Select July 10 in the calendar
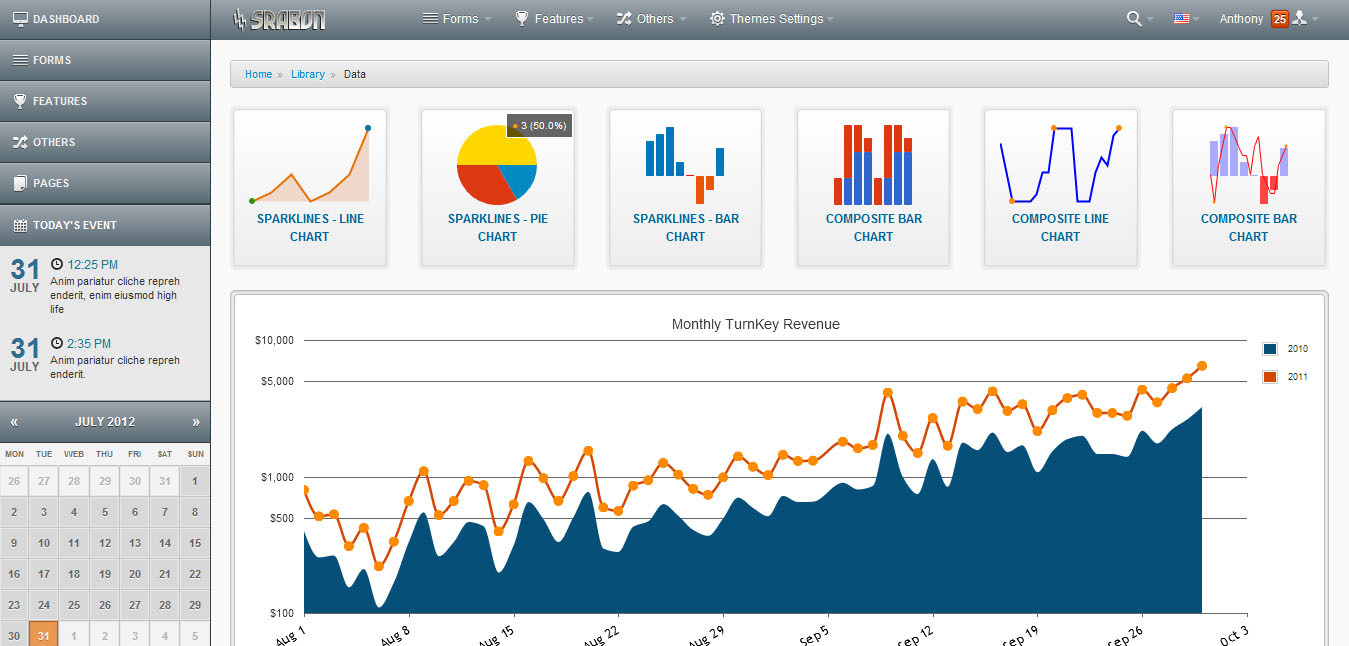Image resolution: width=1349 pixels, height=646 pixels. click(44, 544)
